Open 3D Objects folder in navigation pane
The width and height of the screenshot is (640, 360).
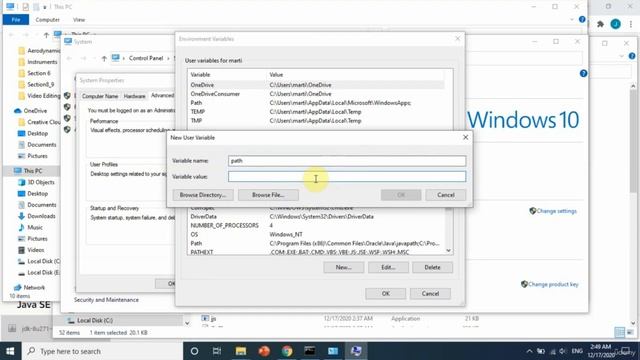[41, 182]
